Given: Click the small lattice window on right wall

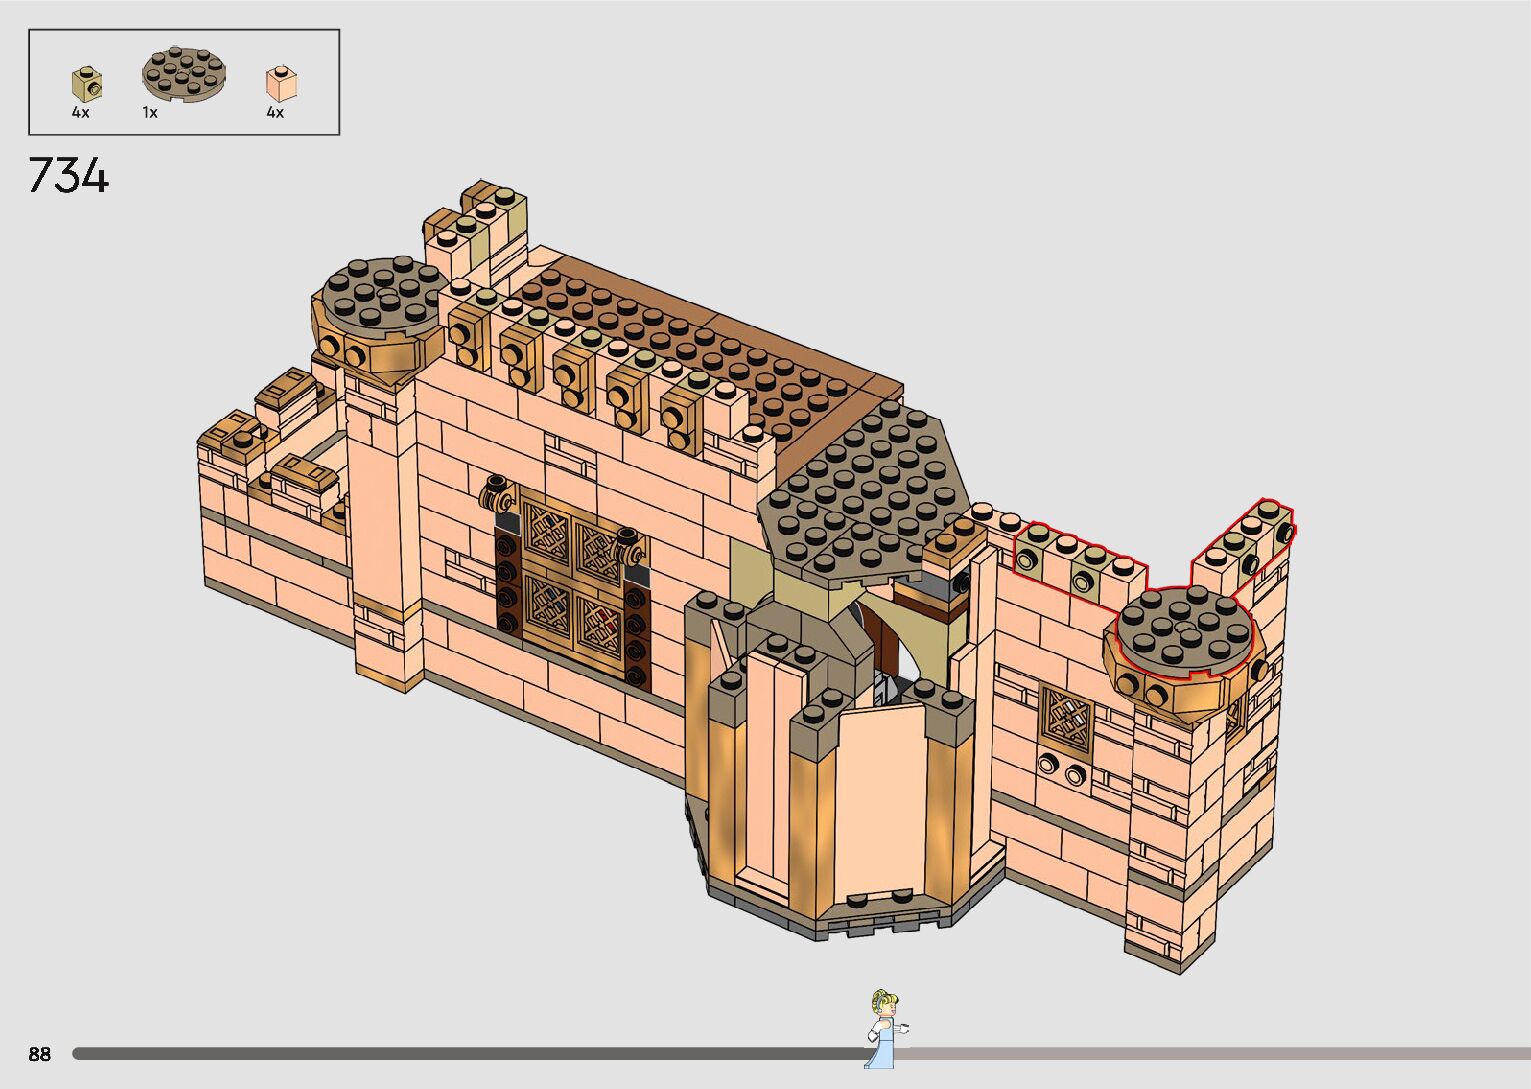Looking at the screenshot, I should (1066, 716).
